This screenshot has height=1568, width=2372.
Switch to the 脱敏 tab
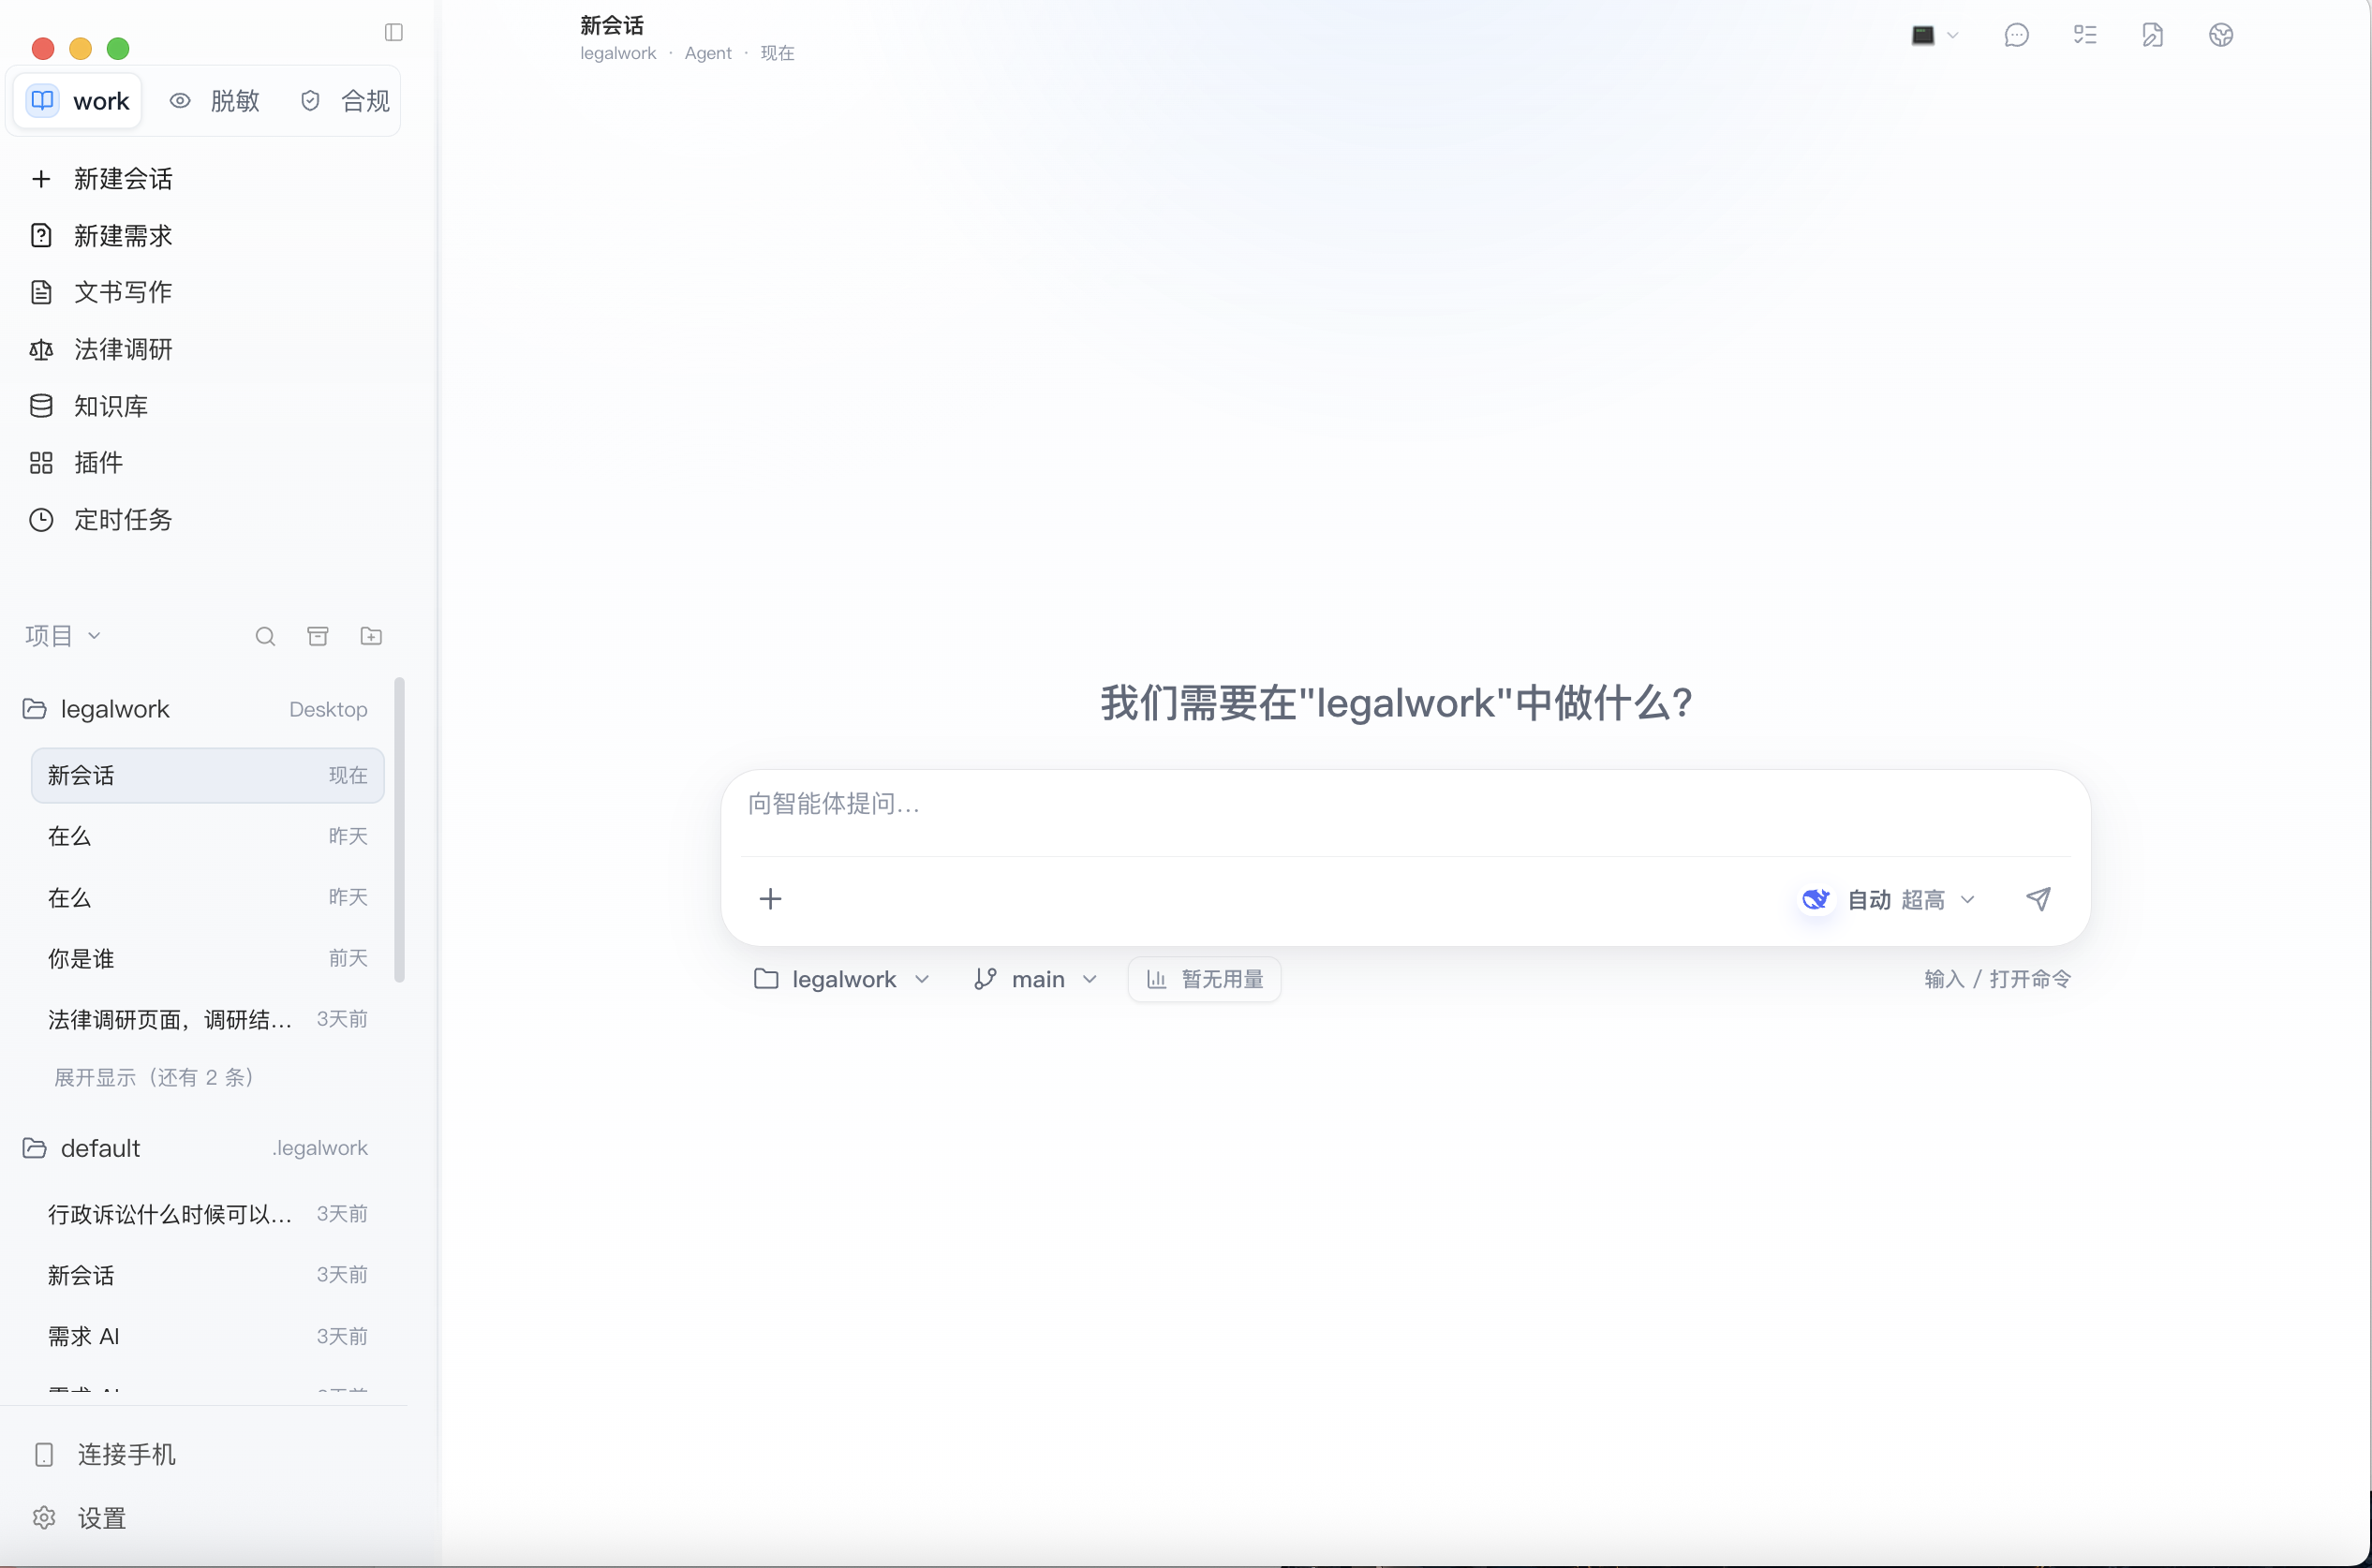(x=215, y=100)
